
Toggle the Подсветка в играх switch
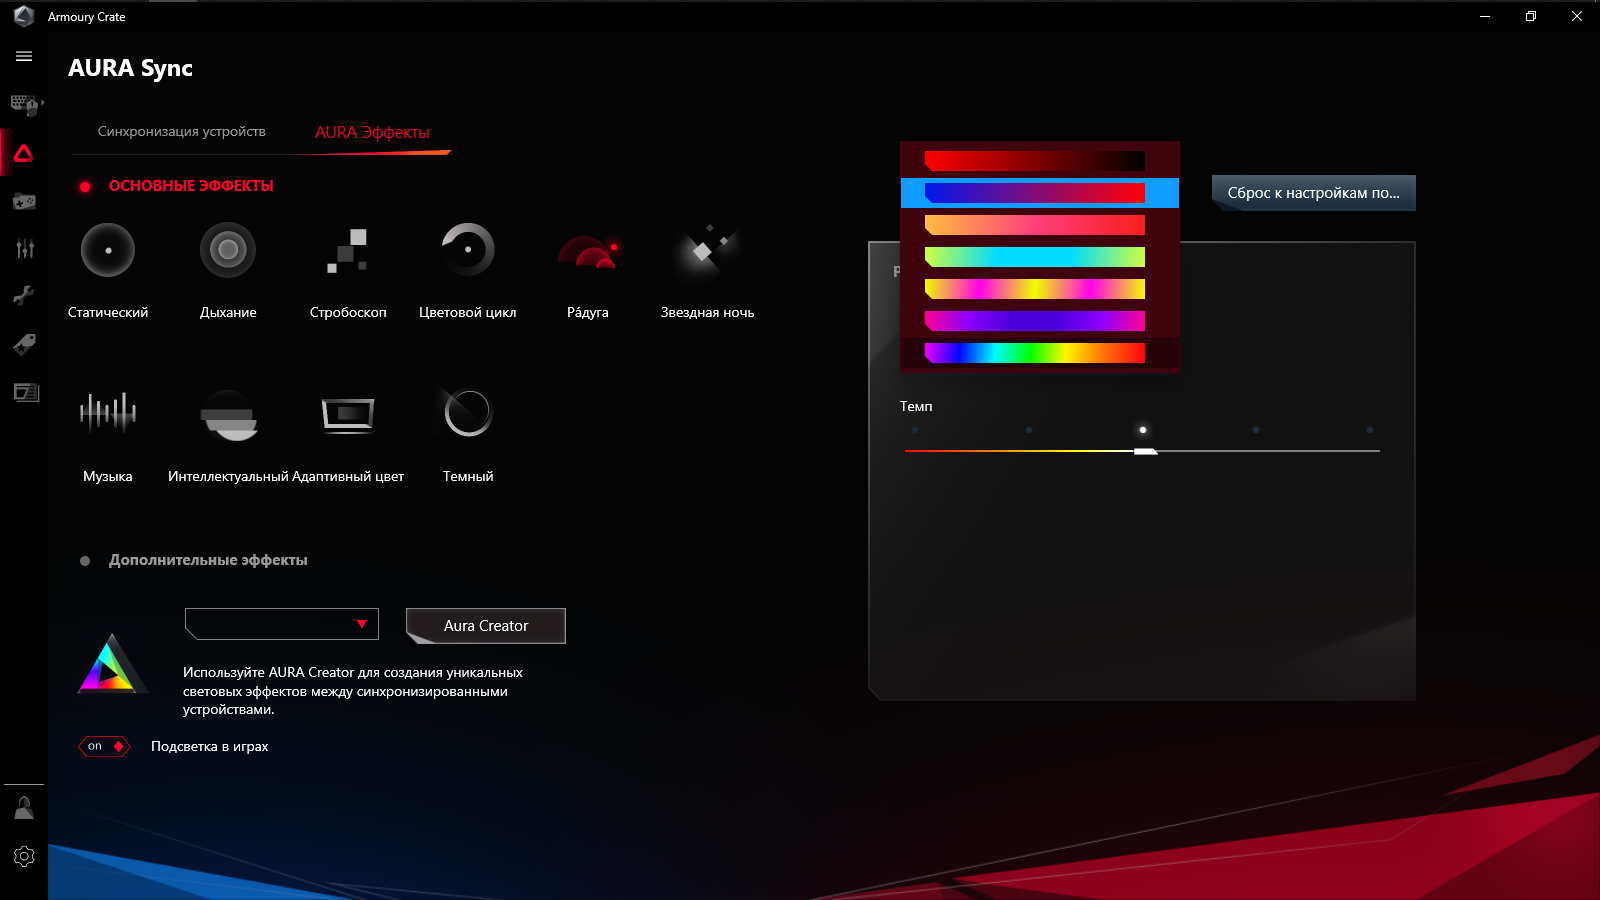point(105,746)
